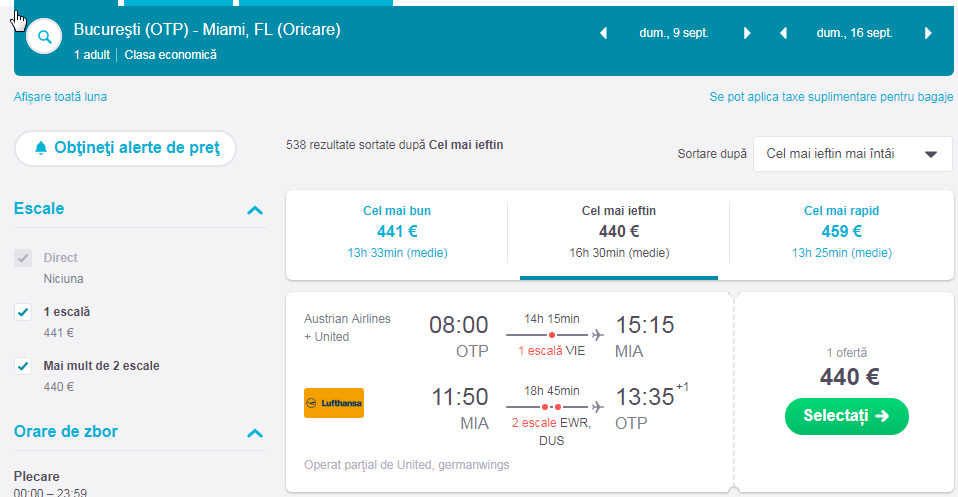Switch to 'Cel mai rapid' tab

[841, 232]
